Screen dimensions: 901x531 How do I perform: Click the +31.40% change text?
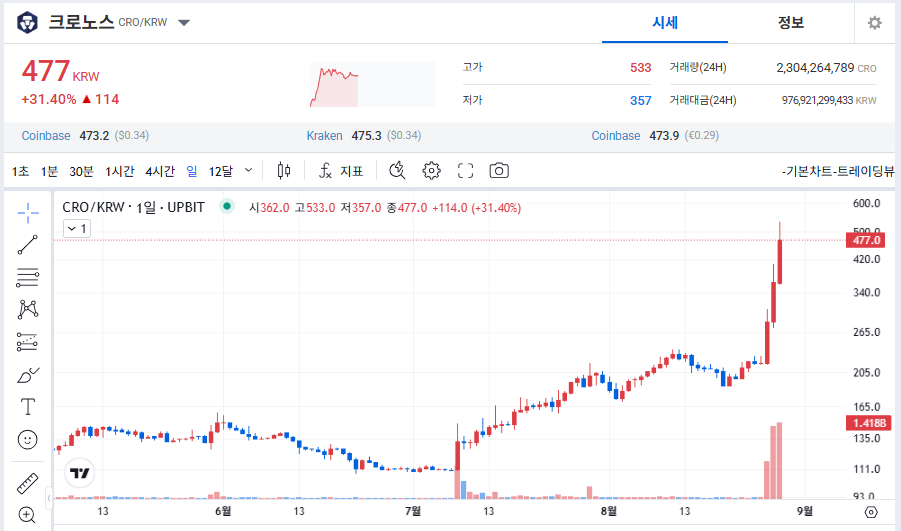pyautogui.click(x=49, y=99)
